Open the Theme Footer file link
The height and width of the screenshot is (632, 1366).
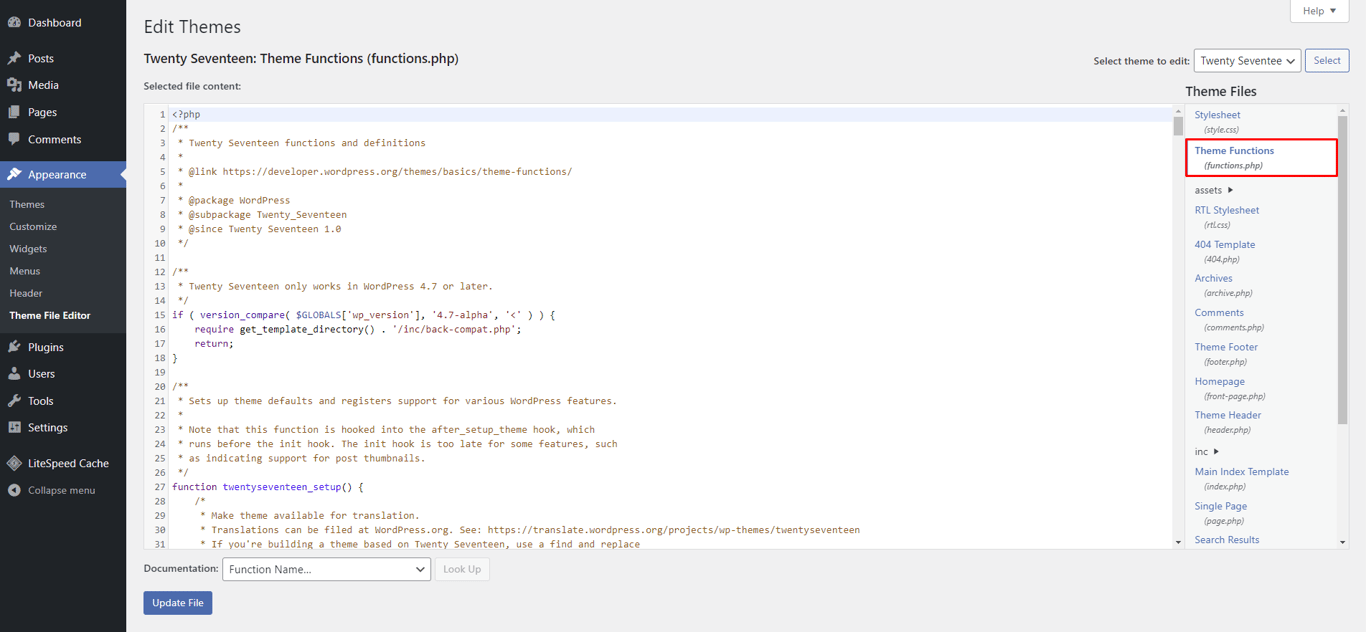coord(1226,346)
